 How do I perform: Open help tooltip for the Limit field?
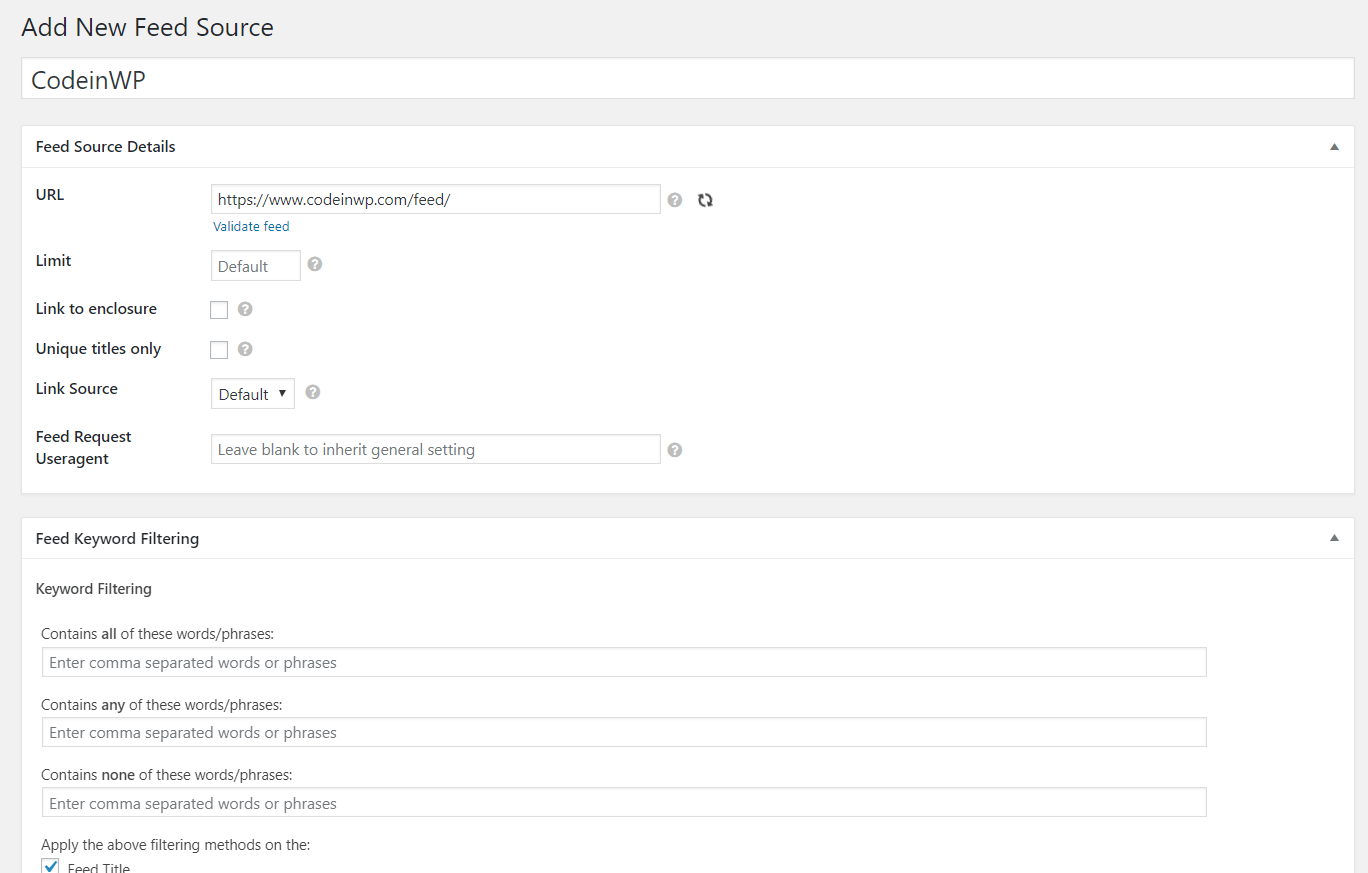pos(315,264)
